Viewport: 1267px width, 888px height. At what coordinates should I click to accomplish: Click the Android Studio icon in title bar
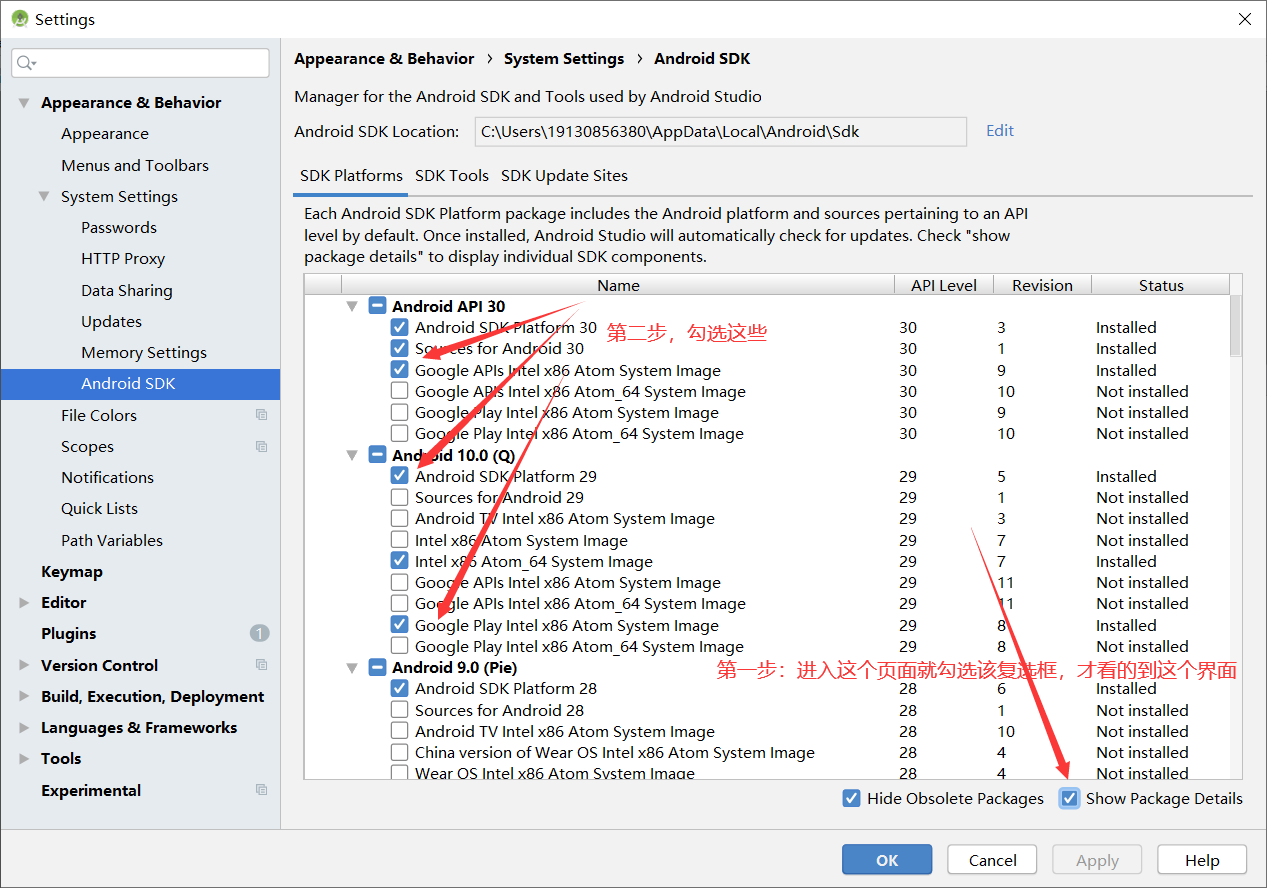(x=19, y=19)
